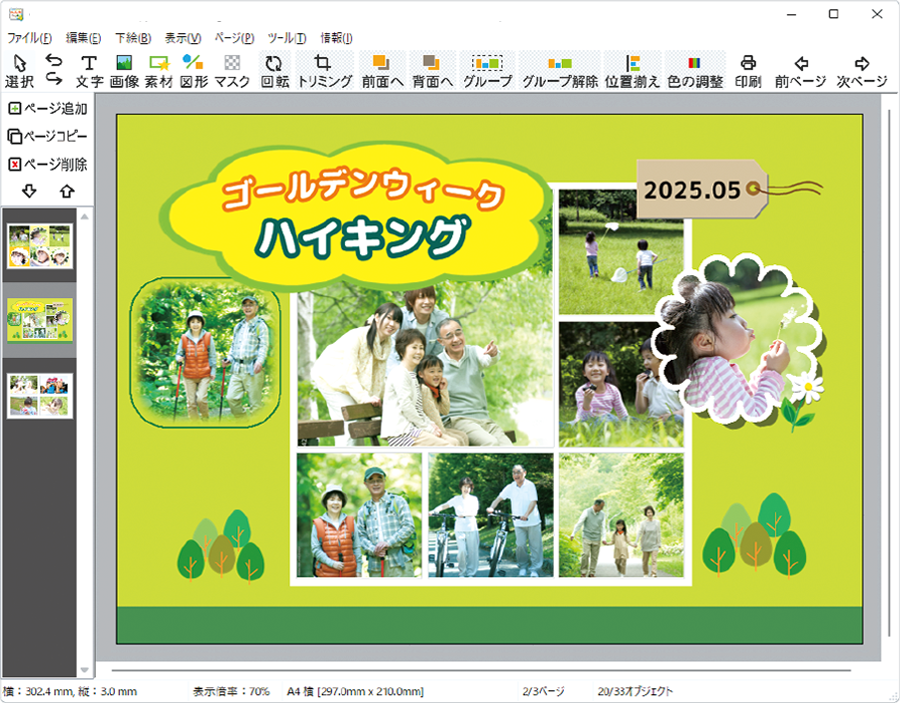
Task: Open the ツール menu
Action: click(287, 38)
